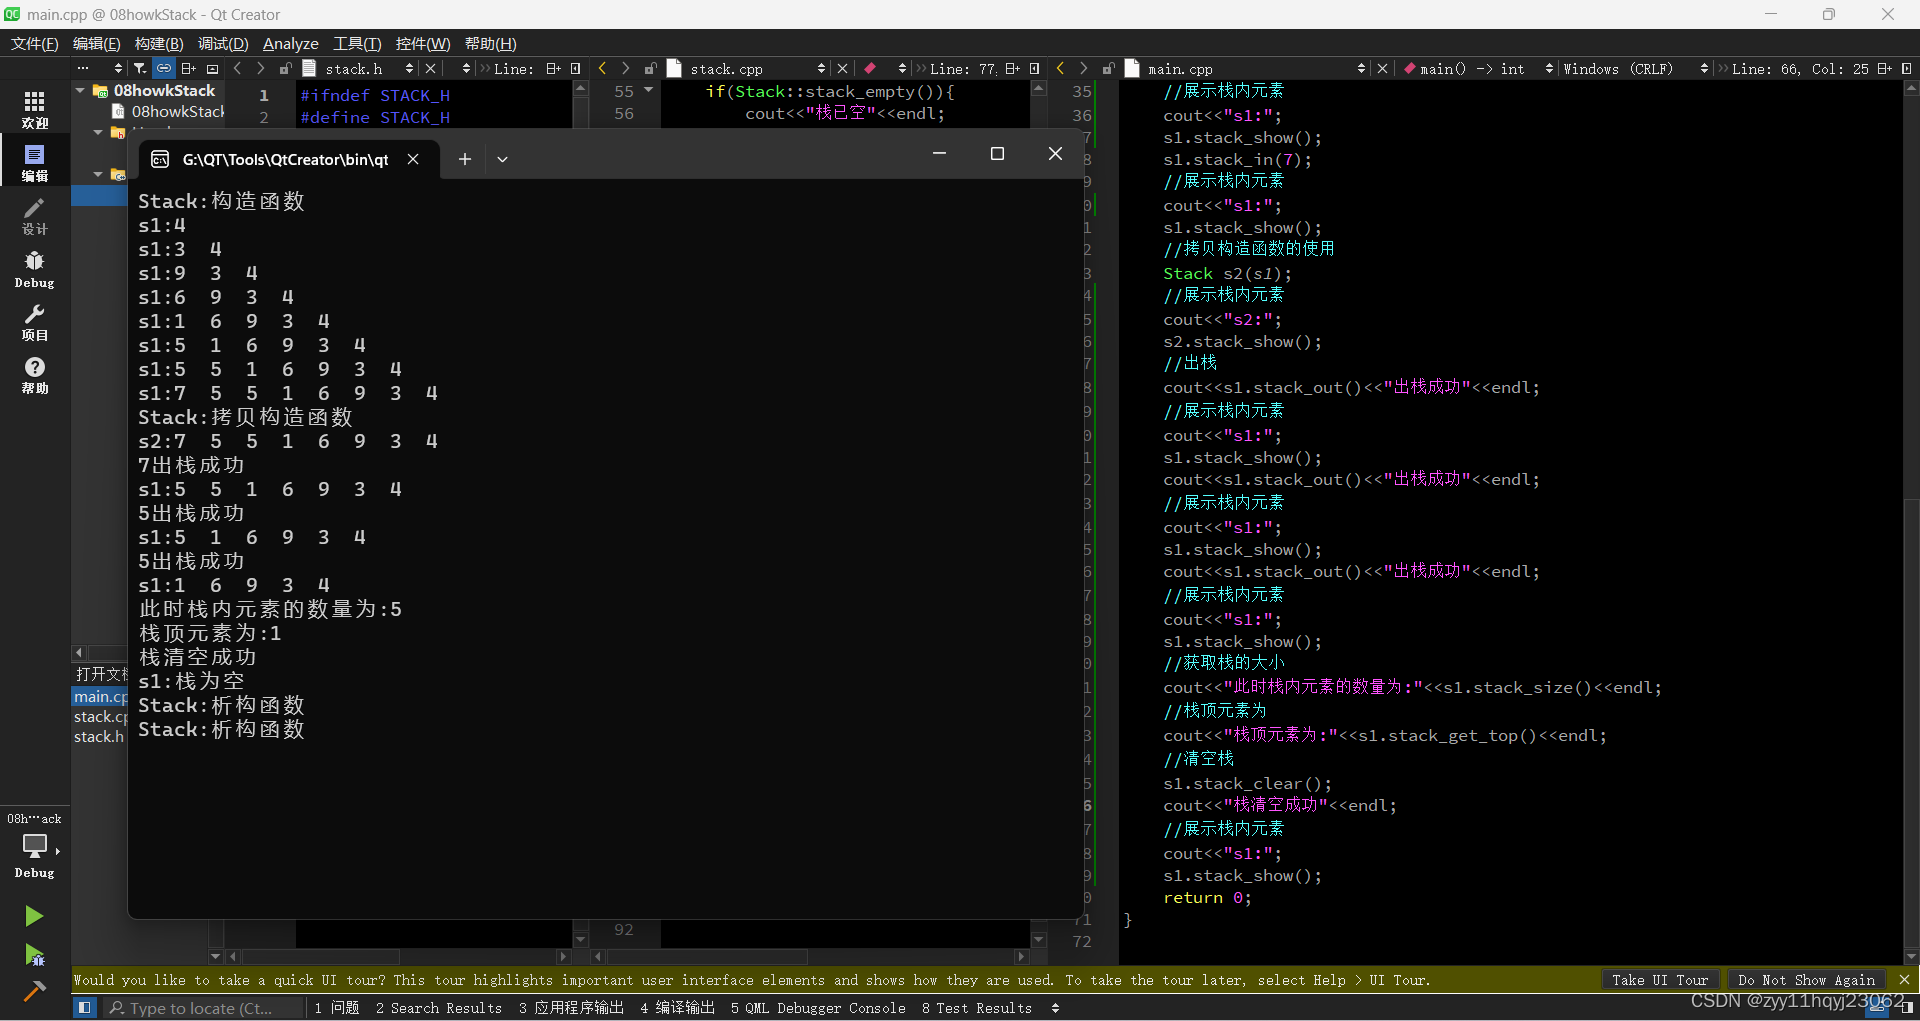This screenshot has width=1920, height=1021.
Task: Open the 工具(T) menu
Action: (356, 43)
